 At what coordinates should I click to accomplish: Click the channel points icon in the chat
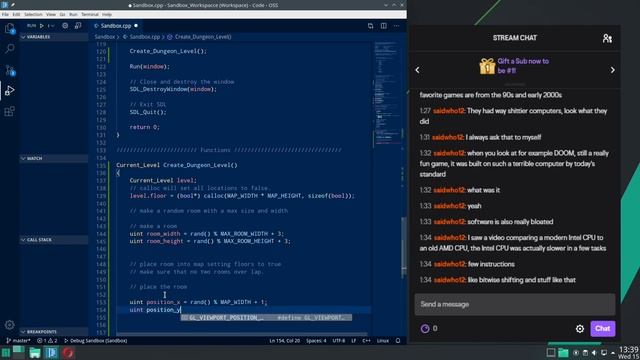[x=425, y=329]
